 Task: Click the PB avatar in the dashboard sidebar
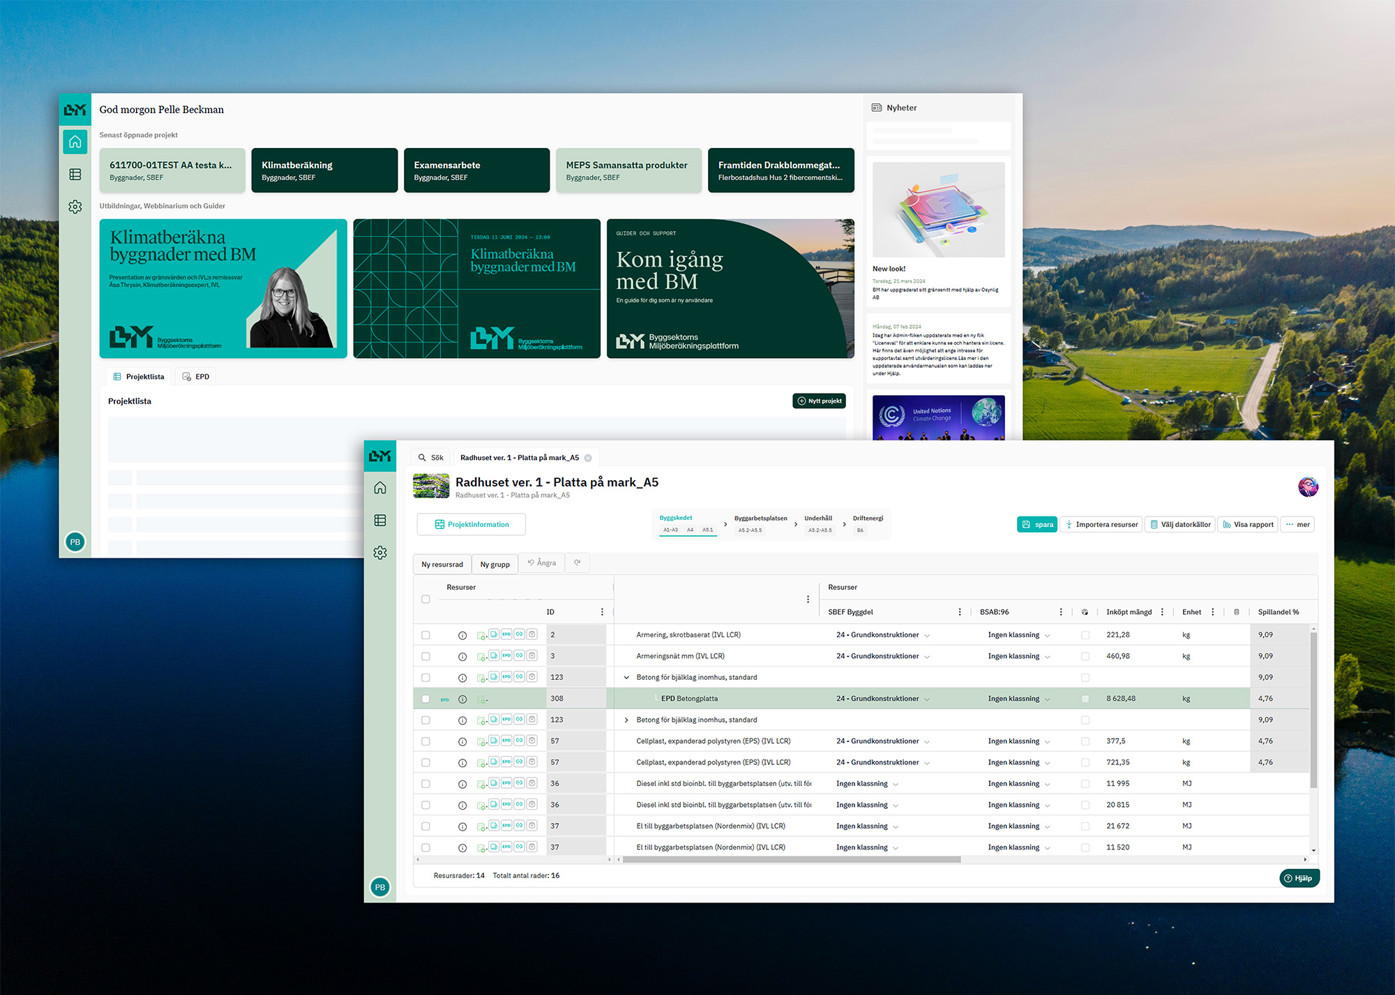[75, 542]
